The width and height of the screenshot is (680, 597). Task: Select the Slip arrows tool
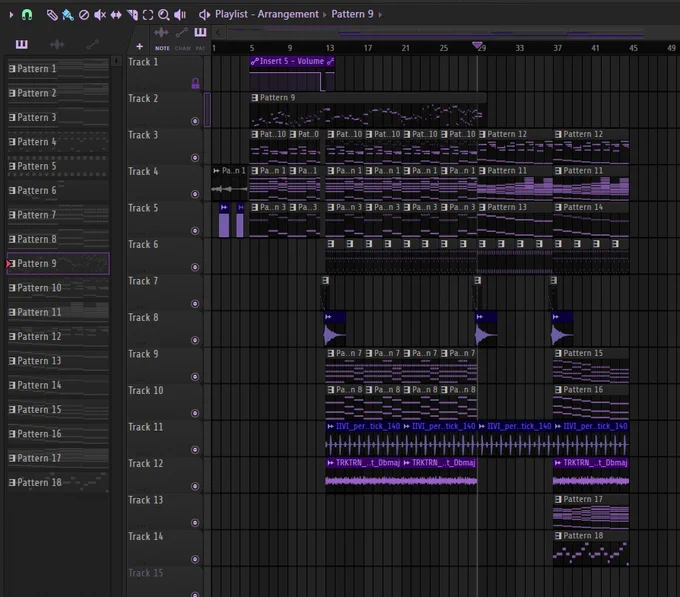tap(116, 15)
